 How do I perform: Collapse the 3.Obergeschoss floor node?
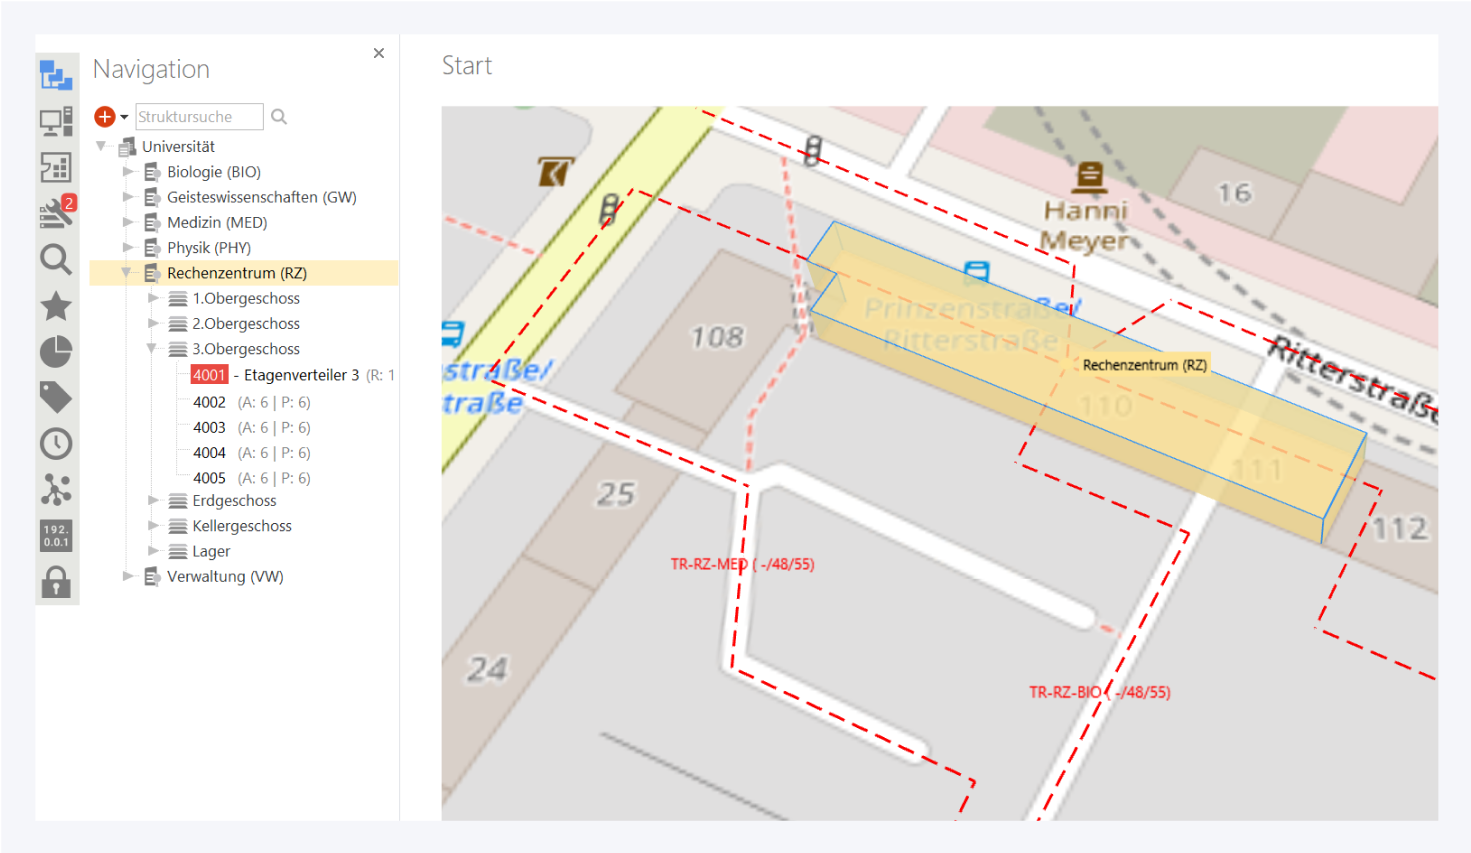pos(152,349)
